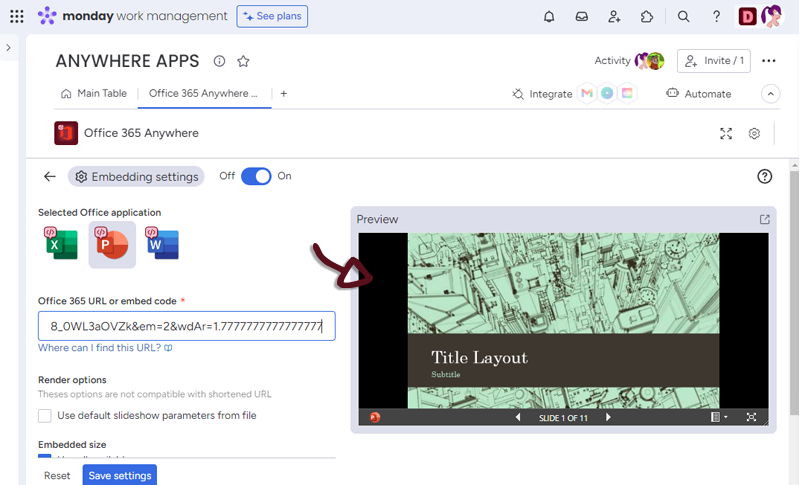Toggle the embedding Off/On switch

click(256, 176)
